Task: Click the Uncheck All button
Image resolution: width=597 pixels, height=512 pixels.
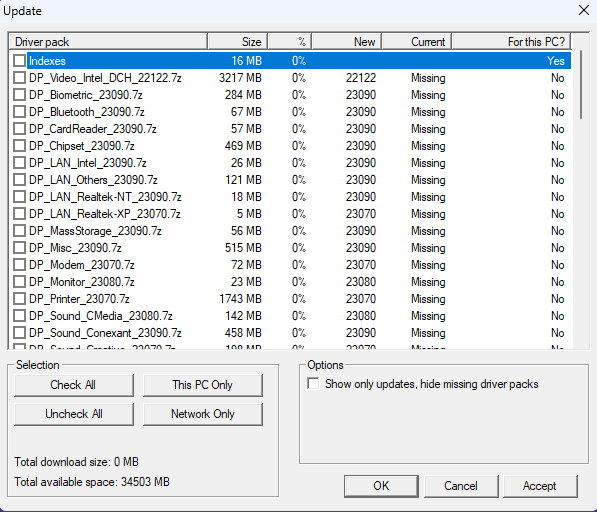Action: click(74, 414)
